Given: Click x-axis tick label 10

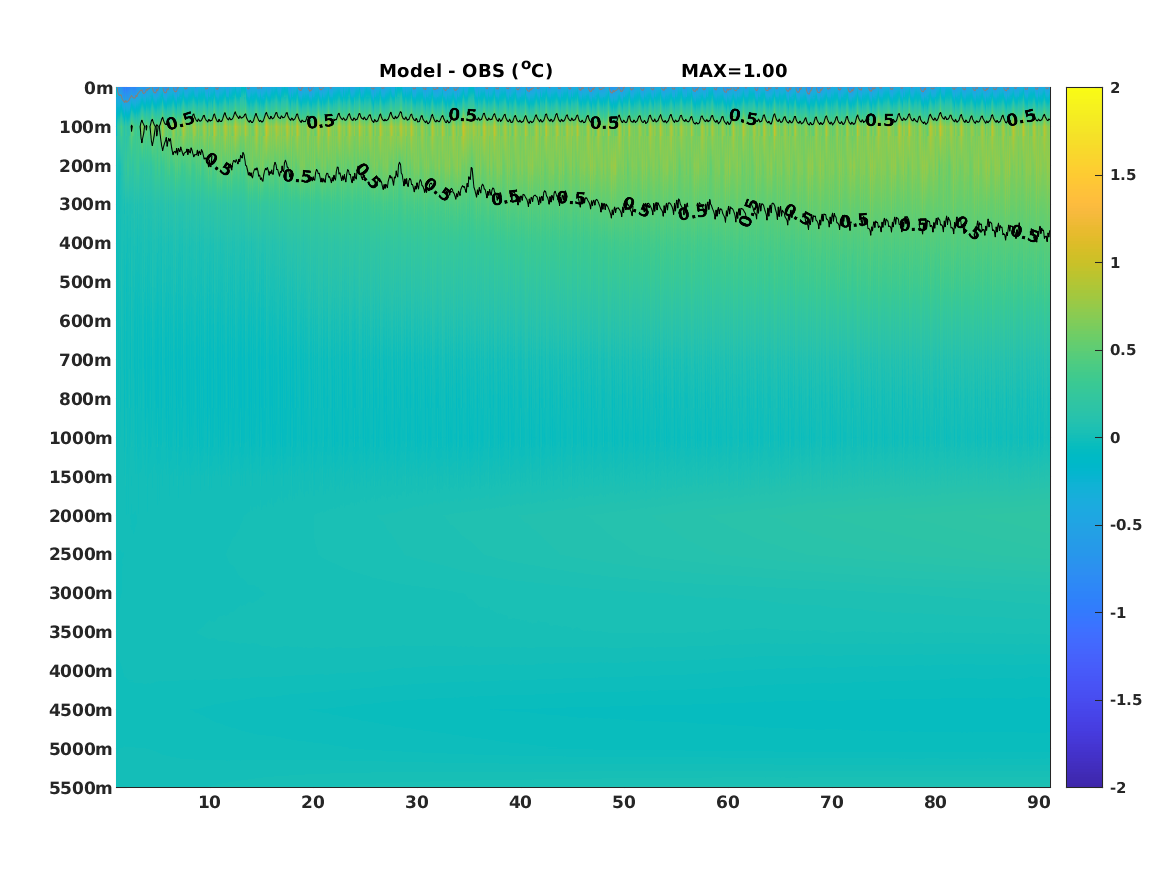Looking at the screenshot, I should pos(209,802).
